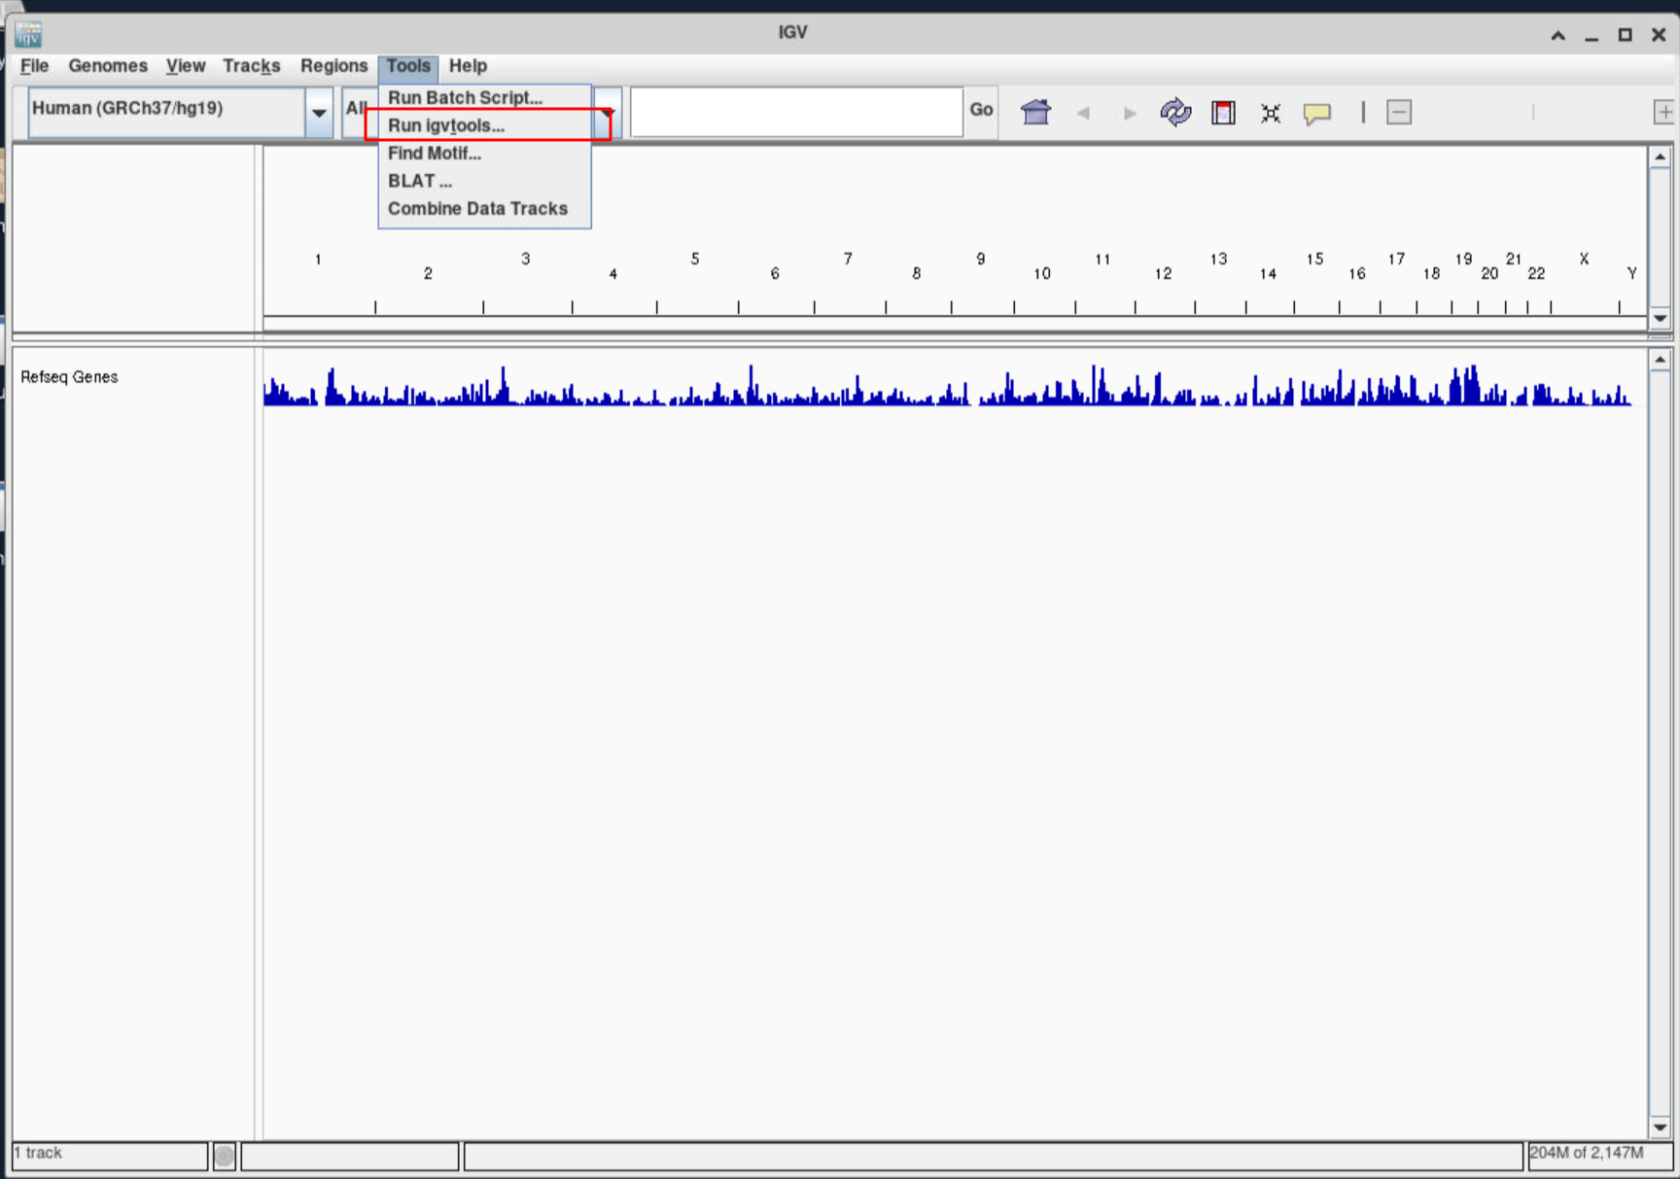Click the Home genome view icon
Screen dimensions: 1680x1179
click(1036, 112)
